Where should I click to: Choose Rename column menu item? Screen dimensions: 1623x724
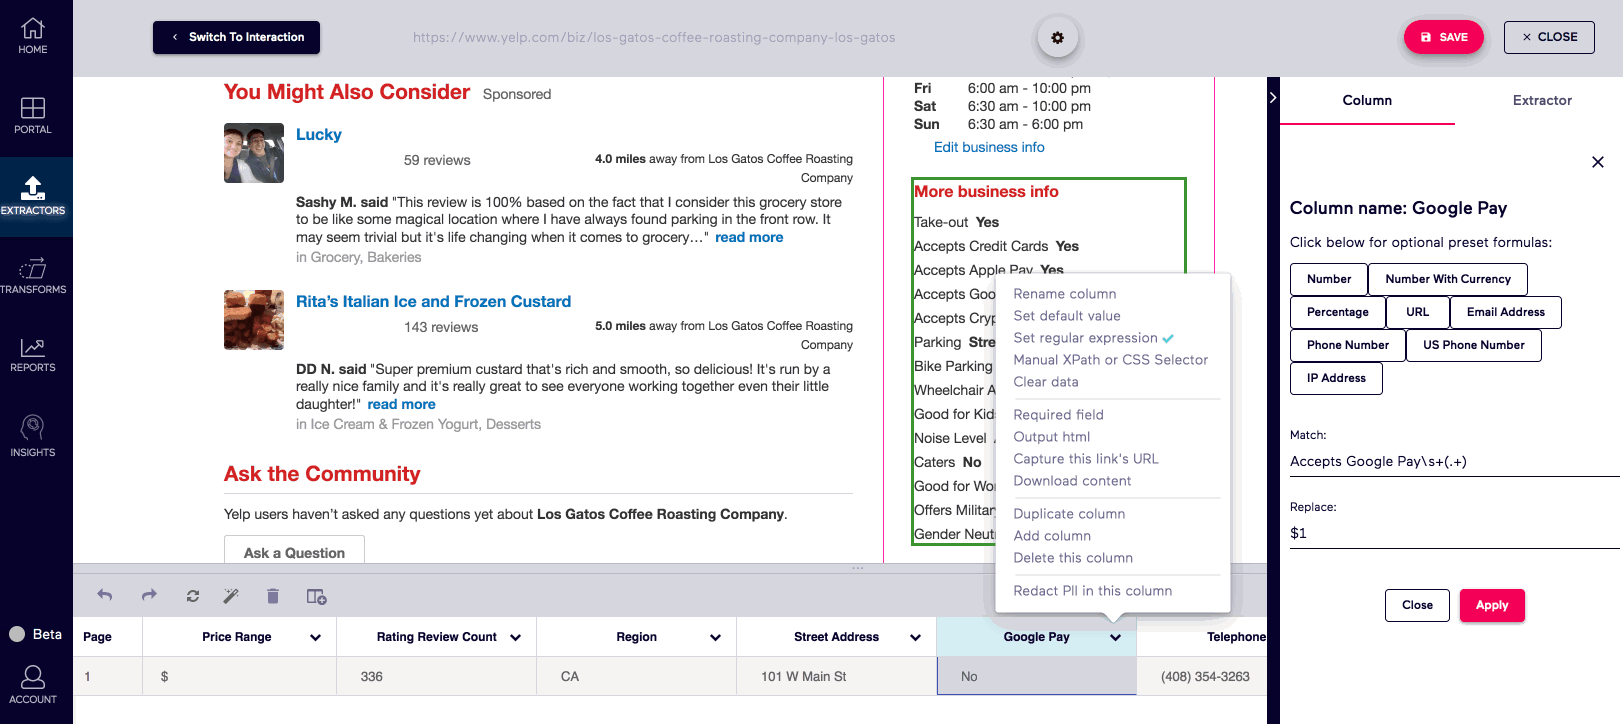tap(1065, 294)
